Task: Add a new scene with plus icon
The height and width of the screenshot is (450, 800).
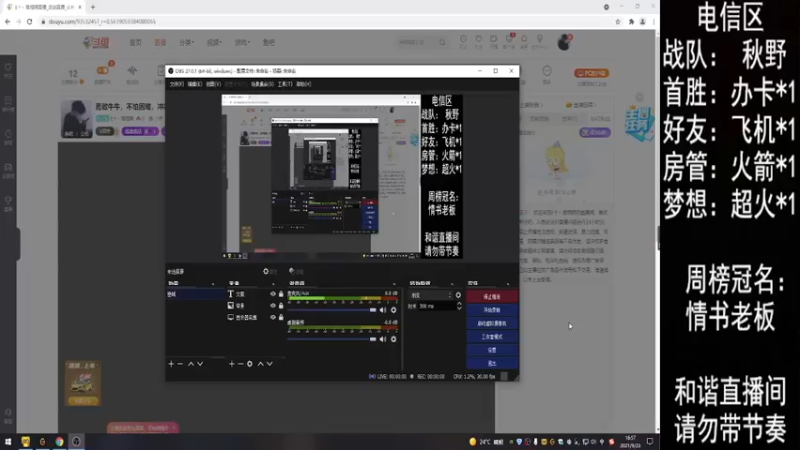Action: click(x=171, y=364)
